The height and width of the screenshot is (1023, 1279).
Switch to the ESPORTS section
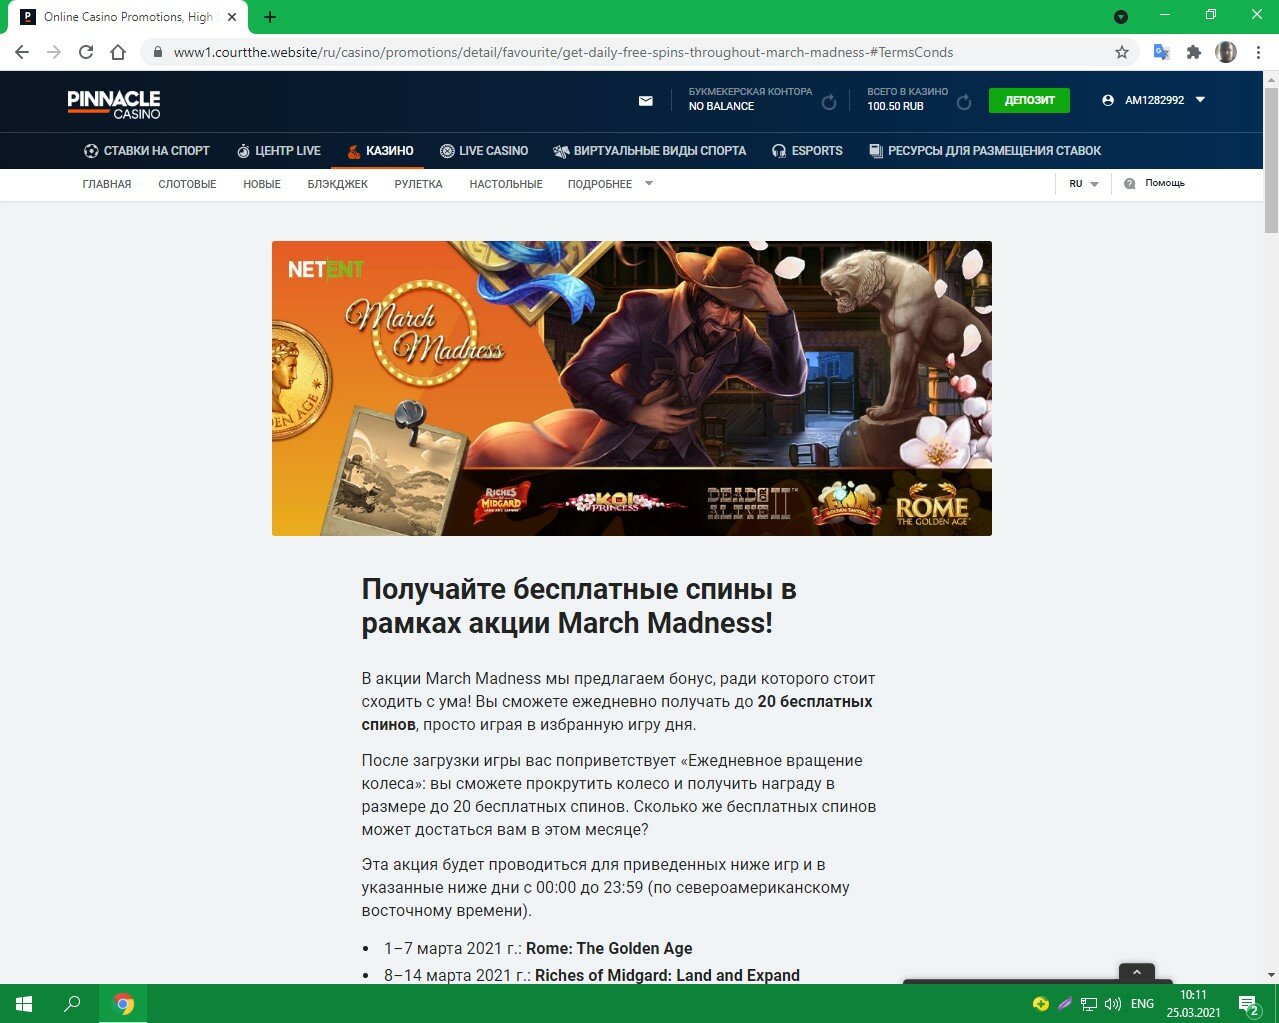pyautogui.click(x=807, y=151)
